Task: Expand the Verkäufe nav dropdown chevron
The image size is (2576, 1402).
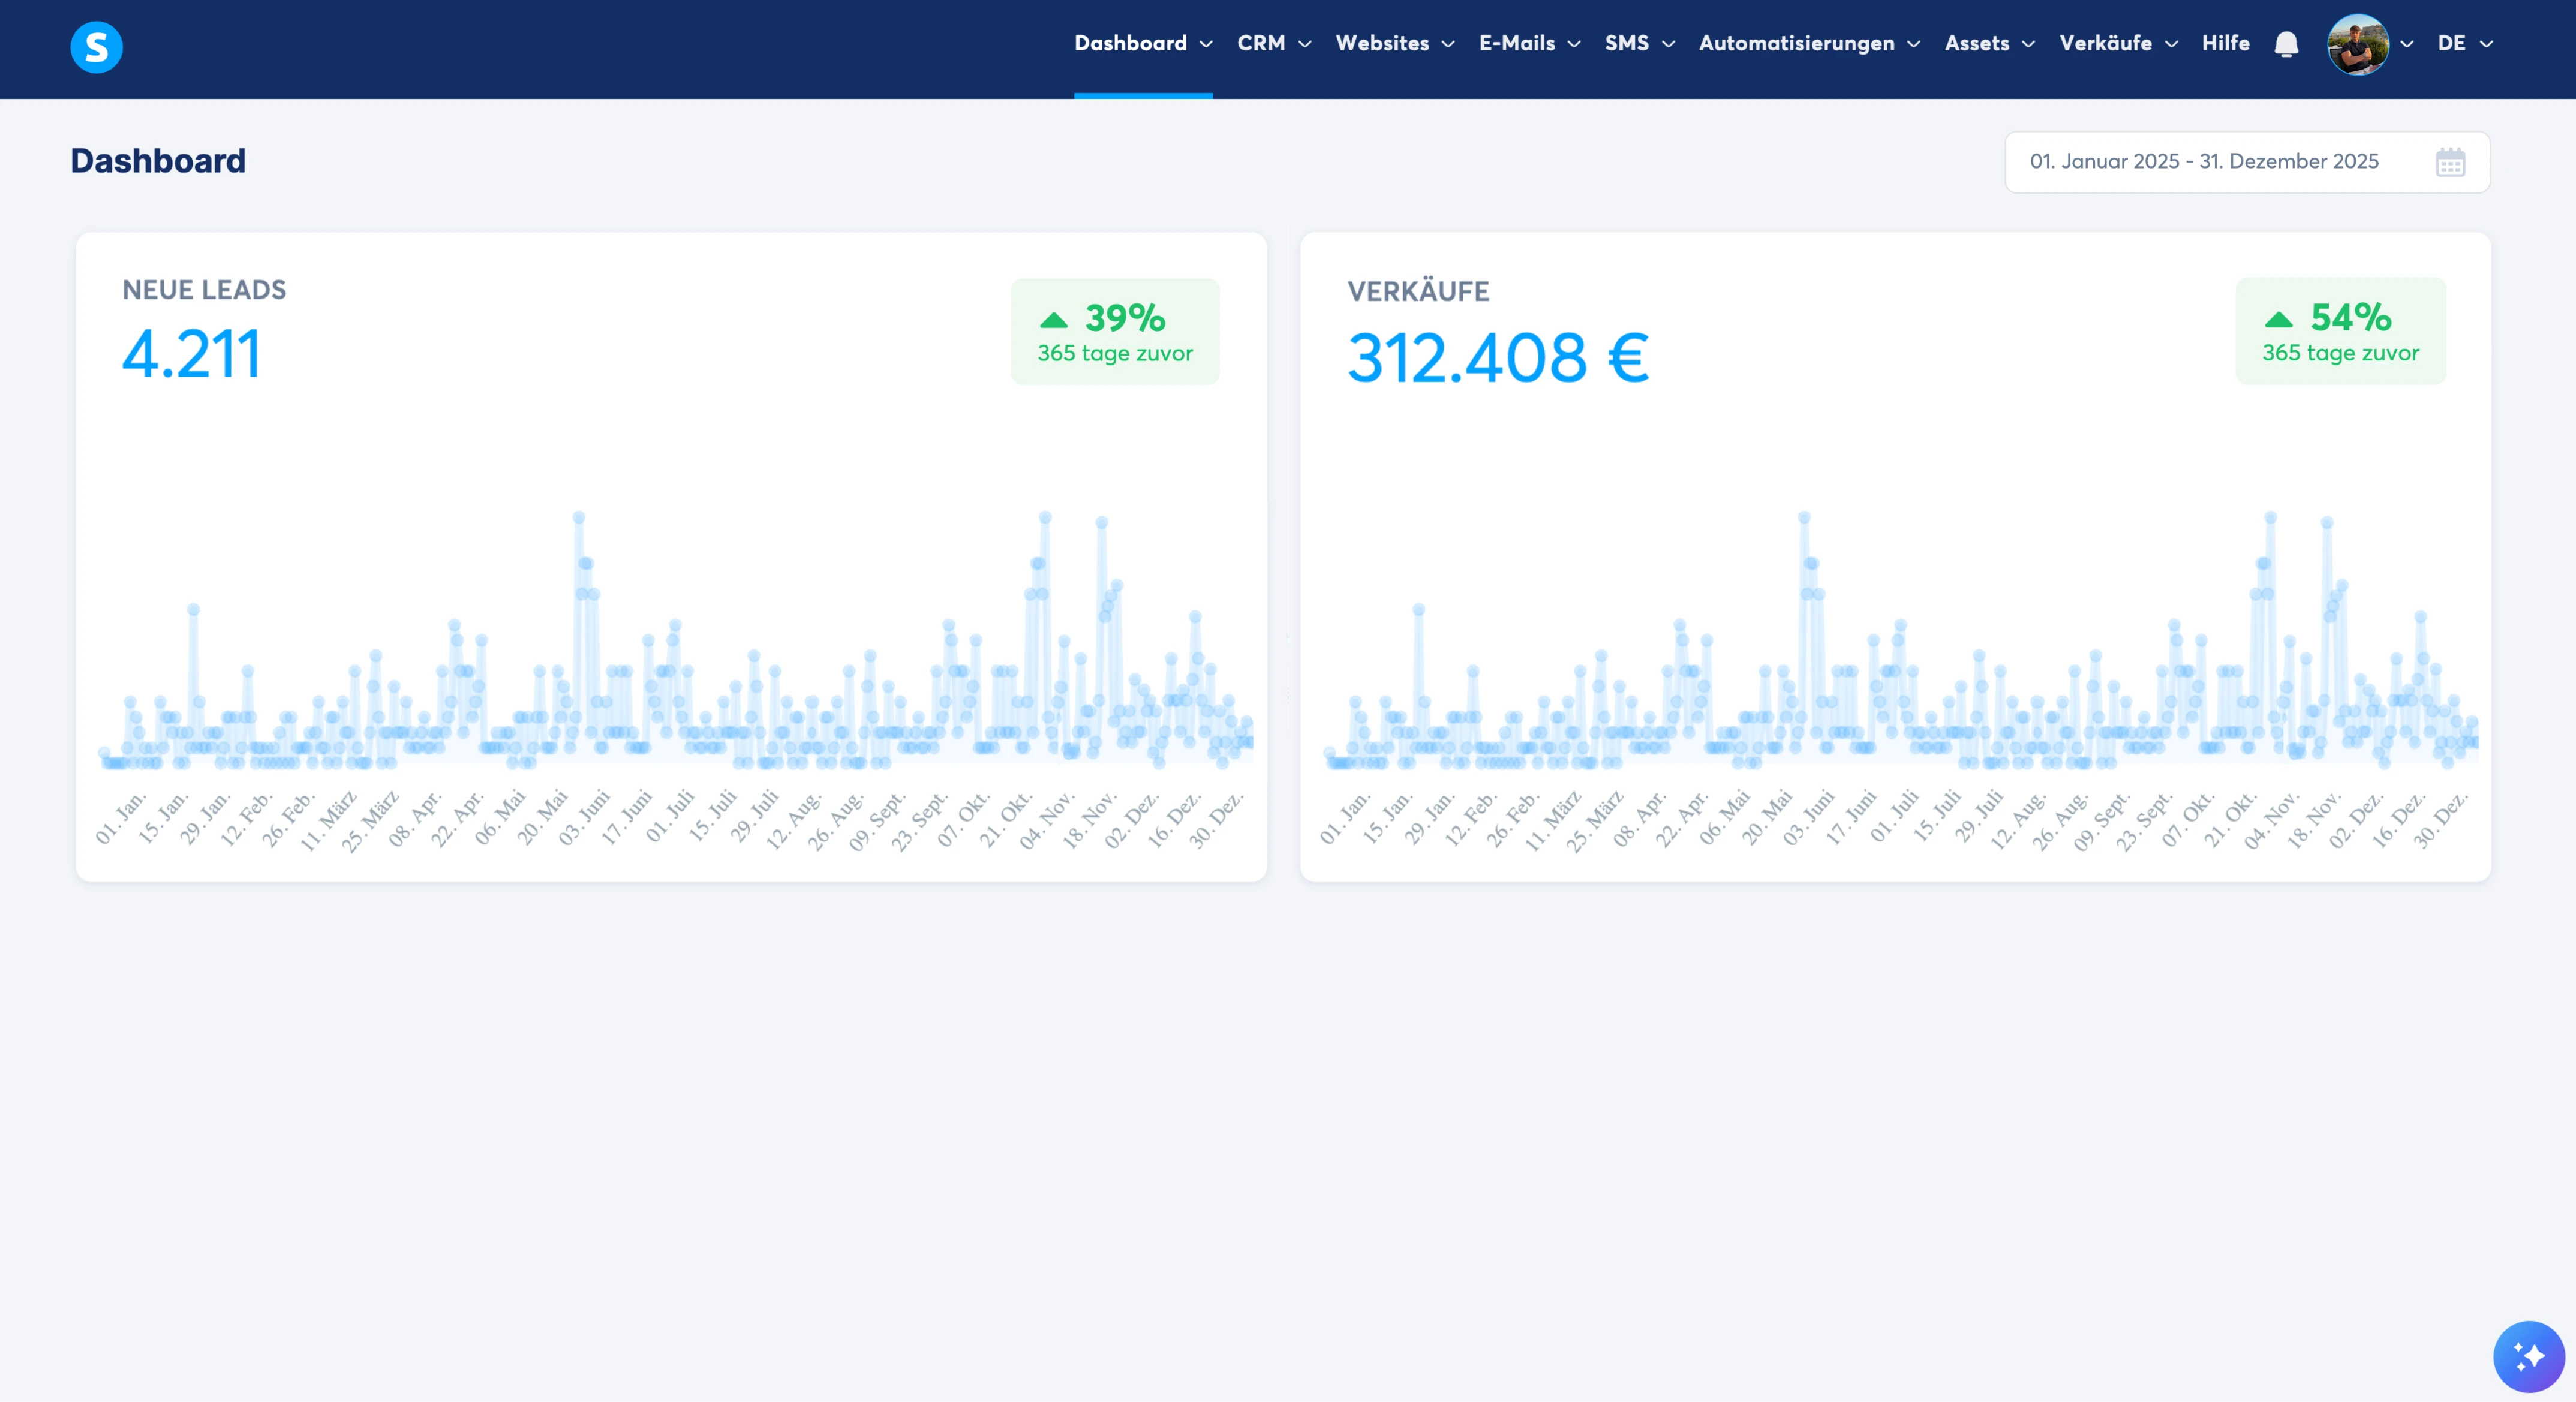Action: pyautogui.click(x=2171, y=44)
